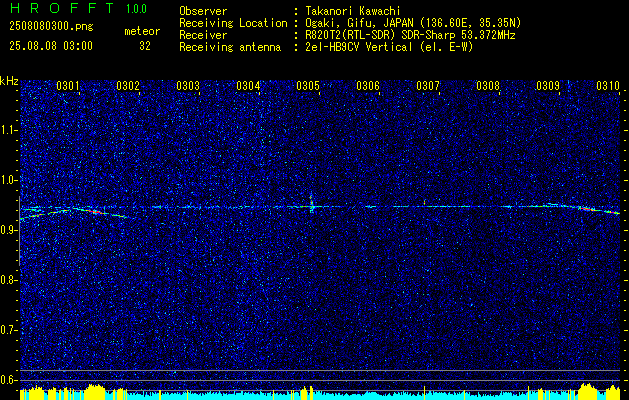Click the 0.7 kHz axis label
Viewport: 629px width, 400px height.
[x=9, y=330]
